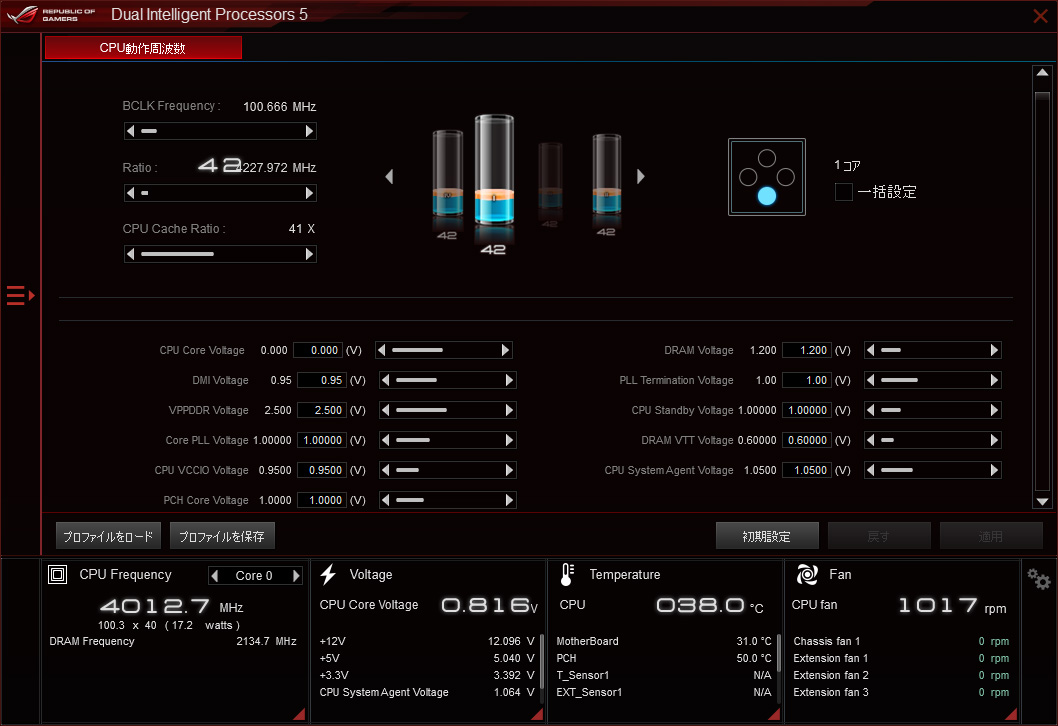The image size is (1058, 726).
Task: Select the left core circle in diagram
Action: (748, 177)
